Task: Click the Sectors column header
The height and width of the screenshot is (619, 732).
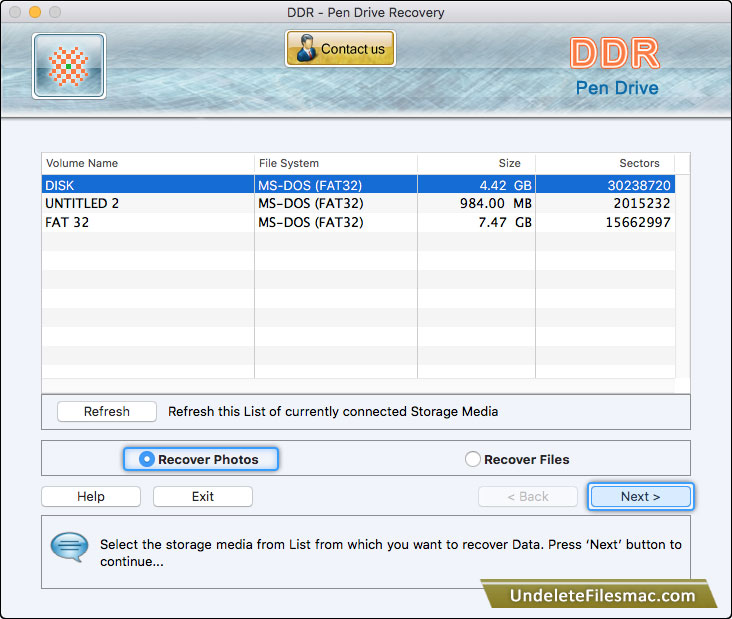Action: pyautogui.click(x=605, y=163)
